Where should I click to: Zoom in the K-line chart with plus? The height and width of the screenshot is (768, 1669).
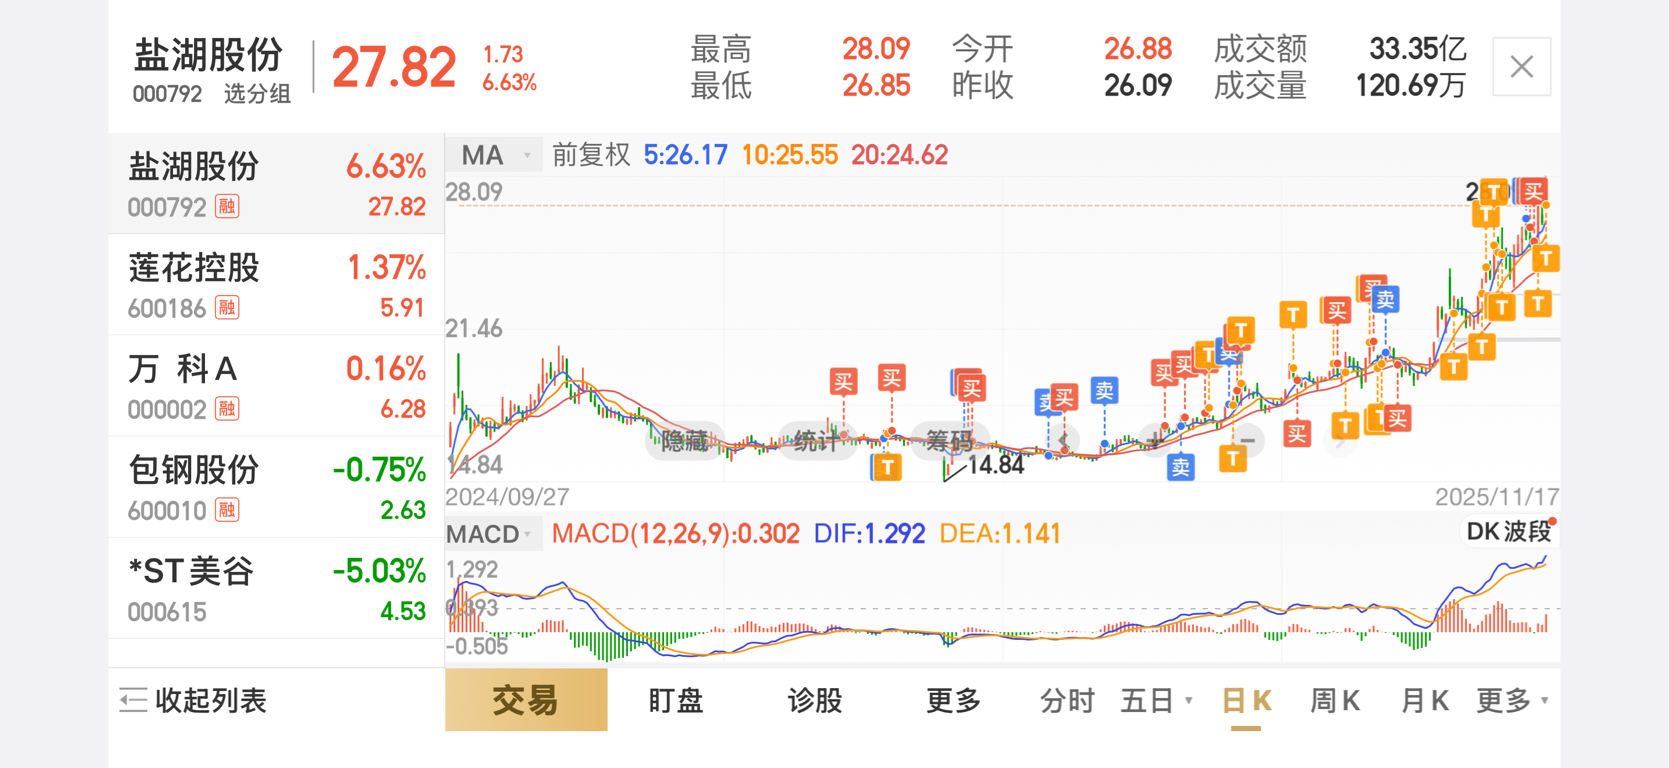[x=1156, y=440]
